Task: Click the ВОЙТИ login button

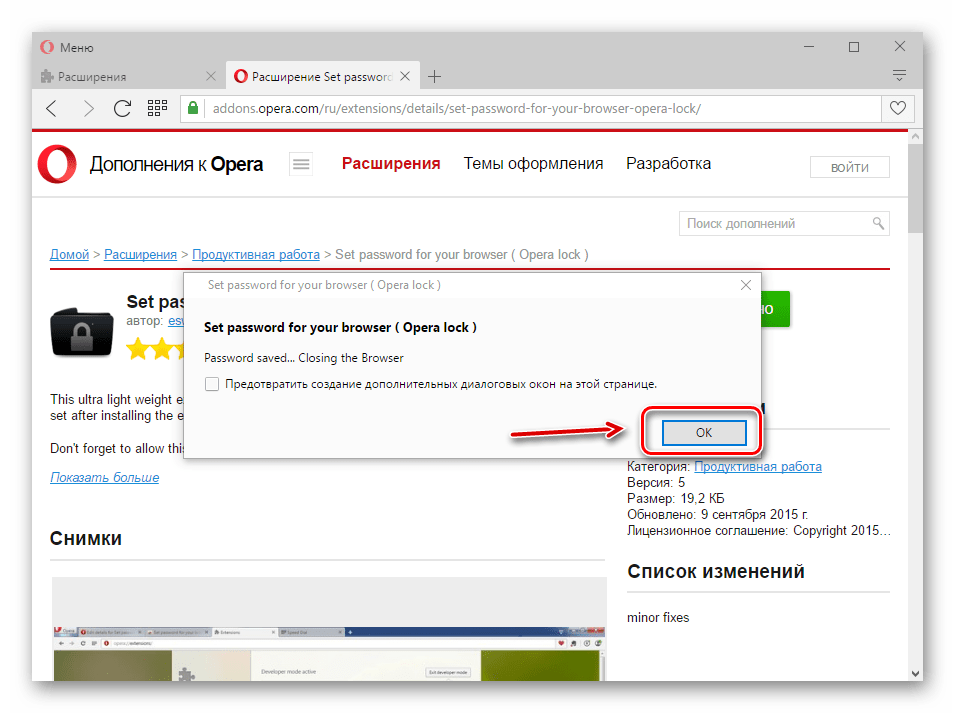Action: point(850,167)
